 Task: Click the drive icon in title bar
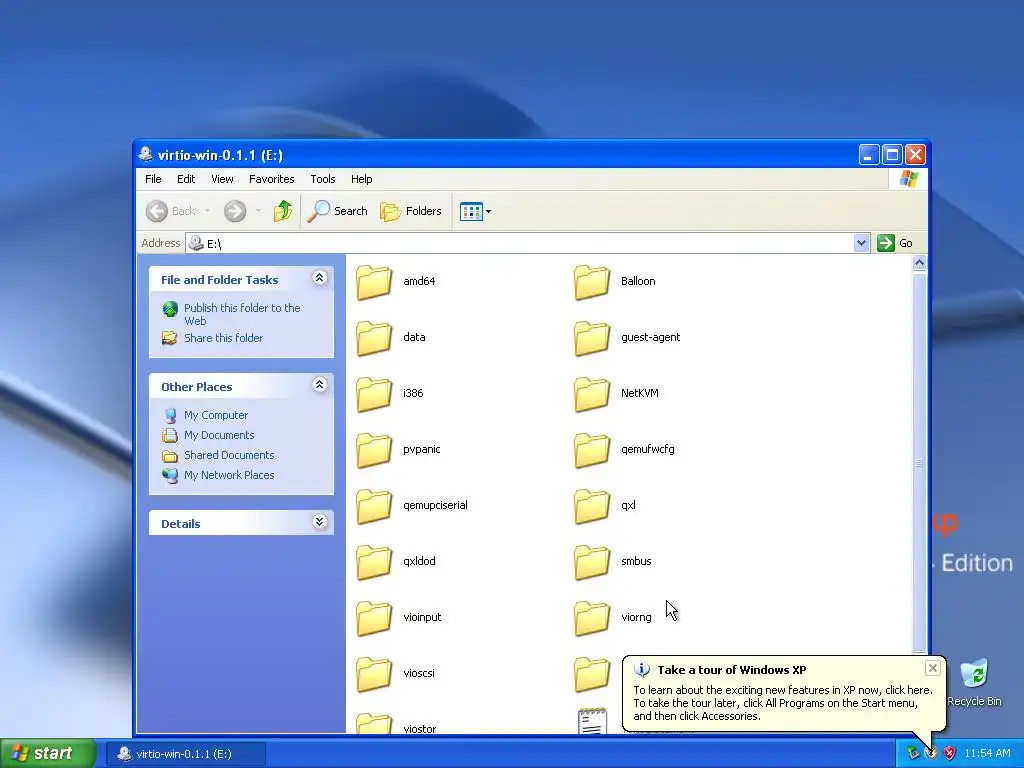pos(146,155)
